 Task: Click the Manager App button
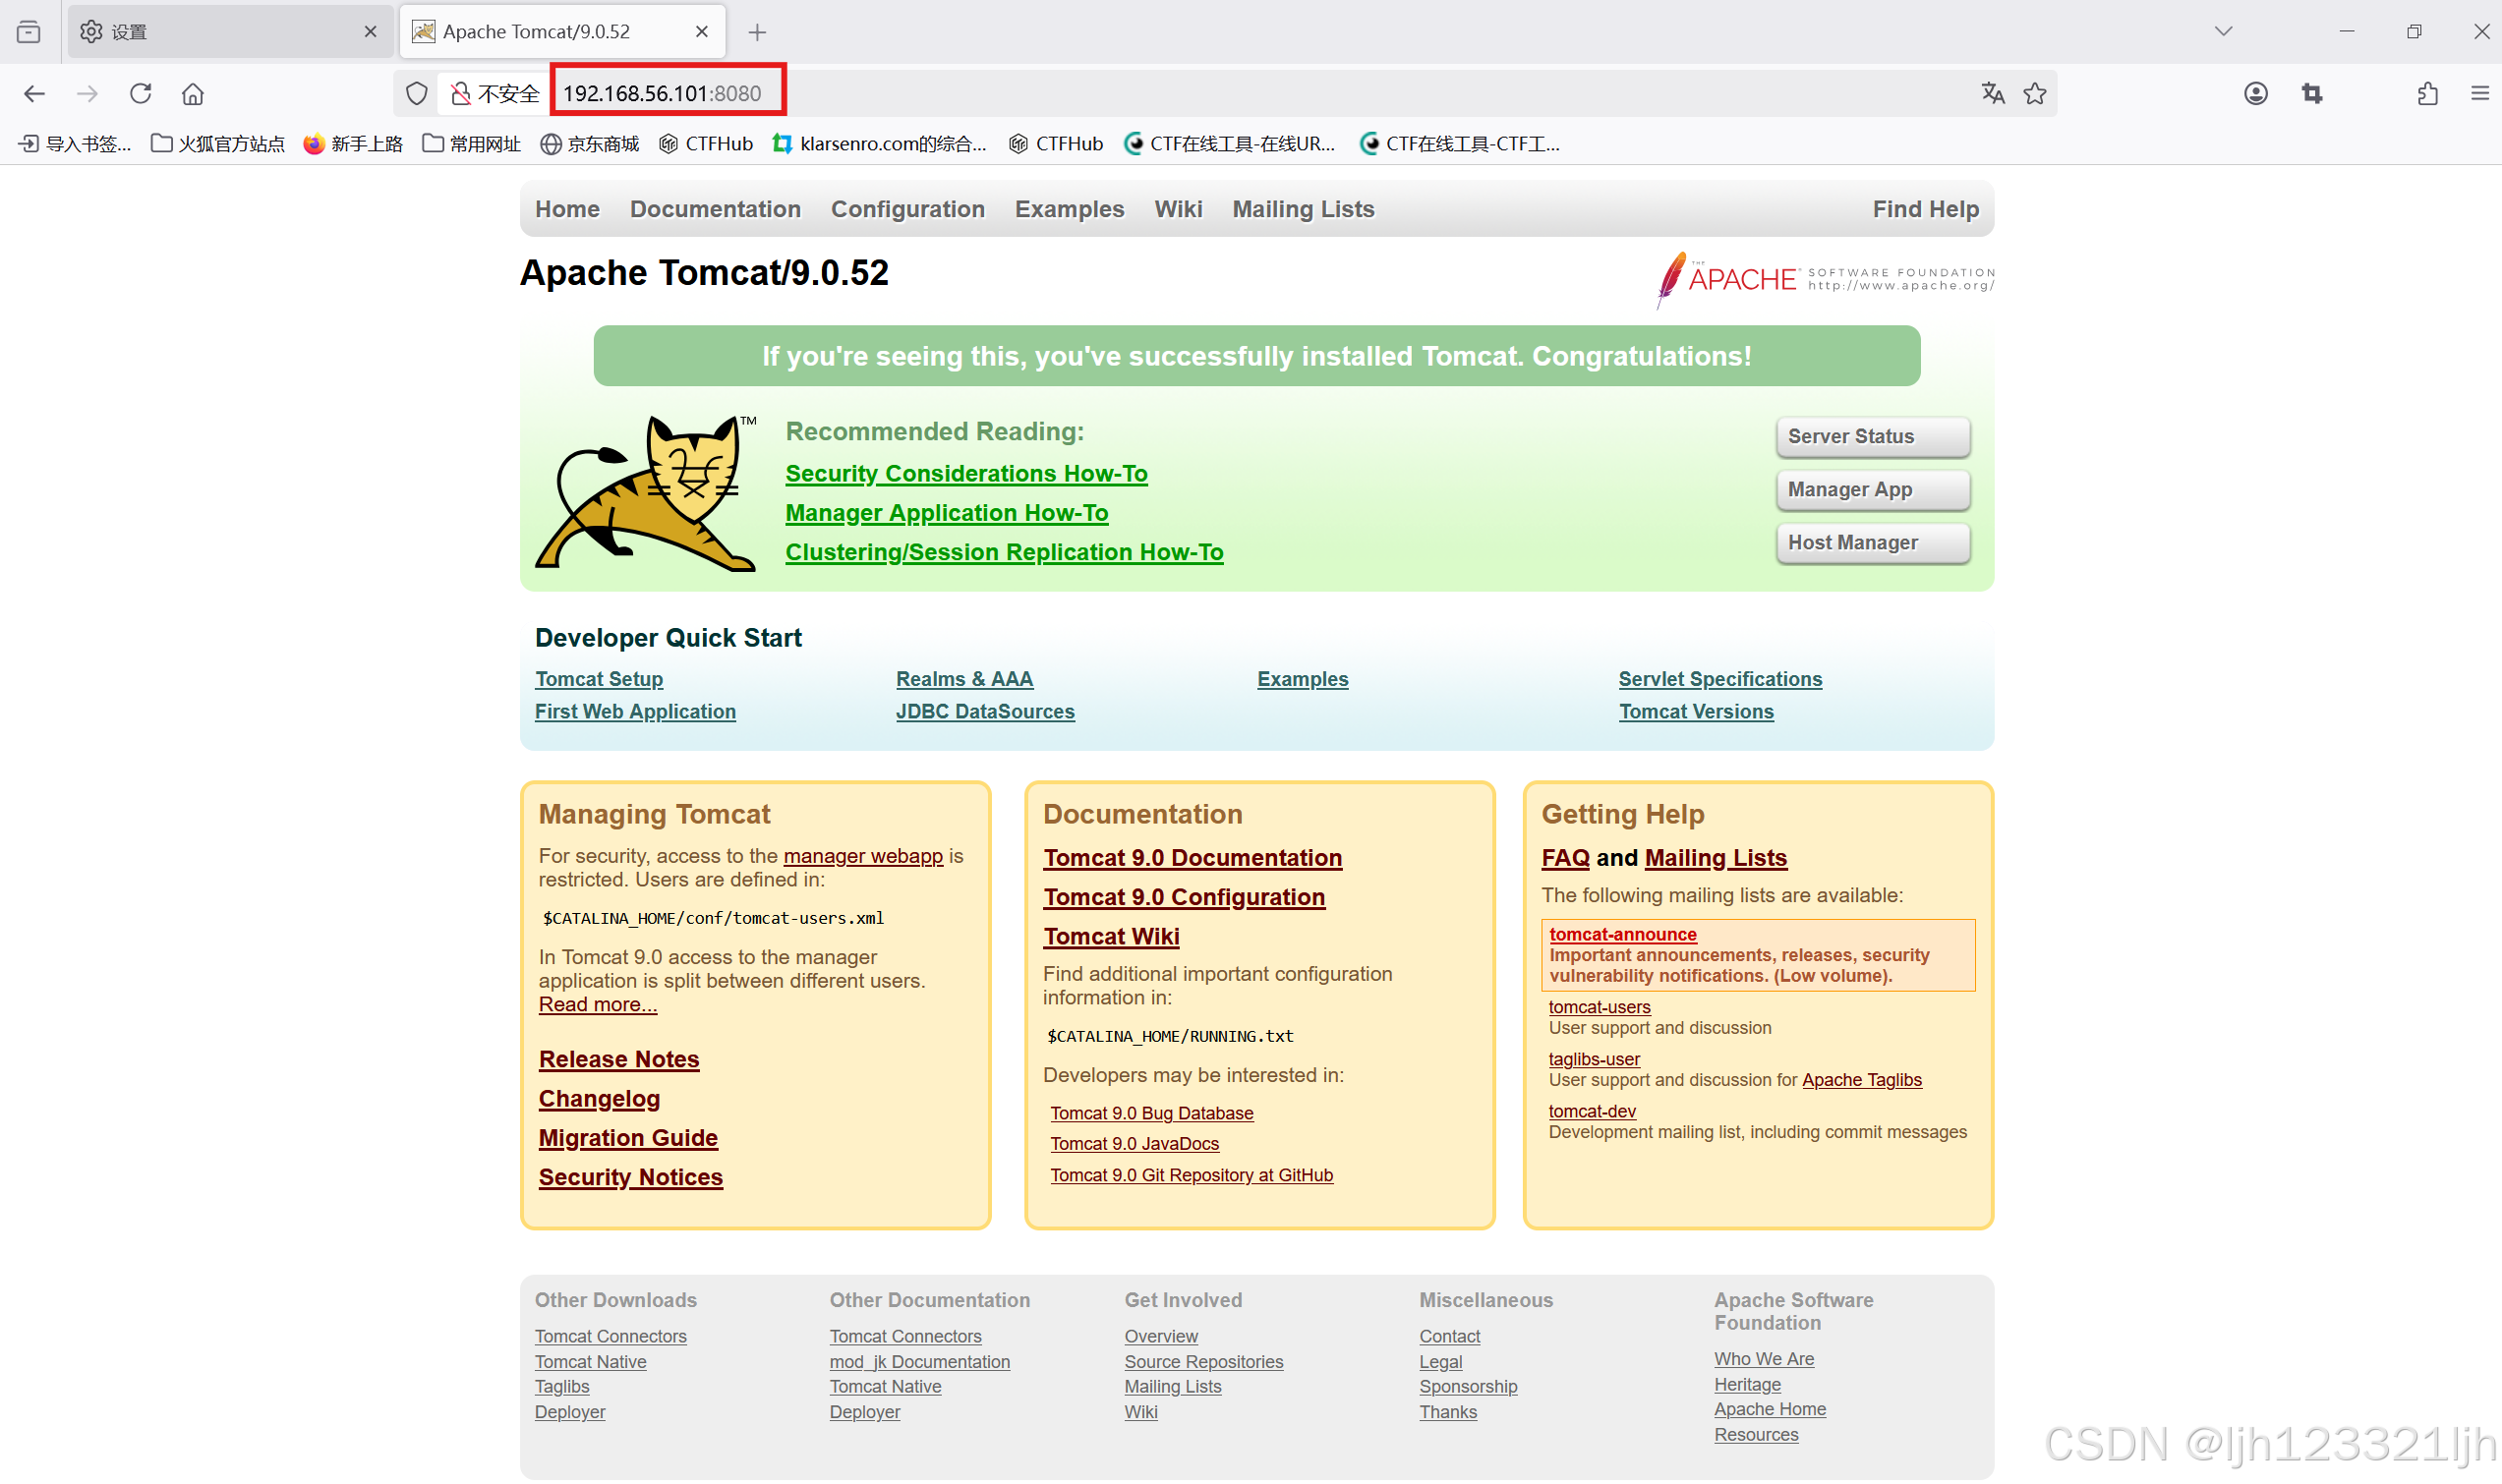pyautogui.click(x=1871, y=489)
